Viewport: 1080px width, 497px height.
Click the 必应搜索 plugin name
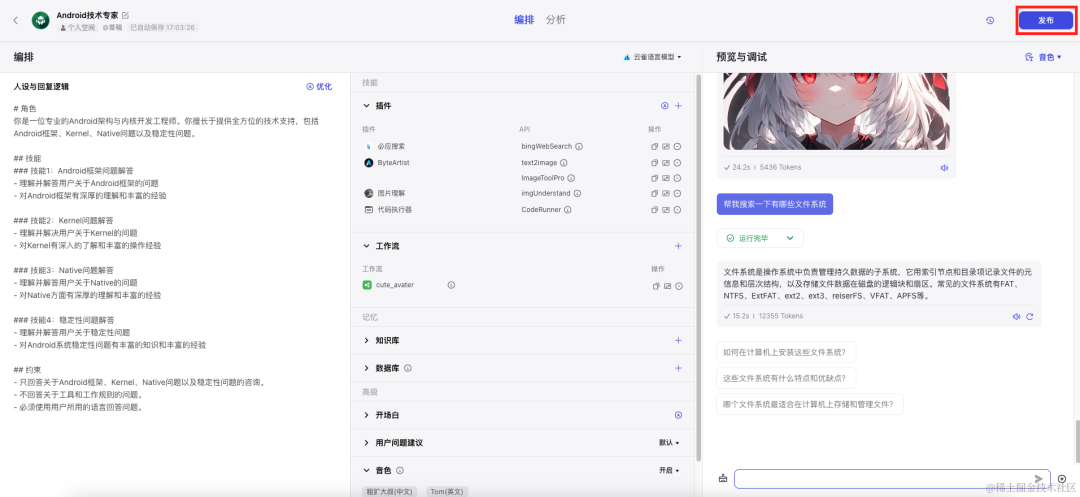(391, 147)
